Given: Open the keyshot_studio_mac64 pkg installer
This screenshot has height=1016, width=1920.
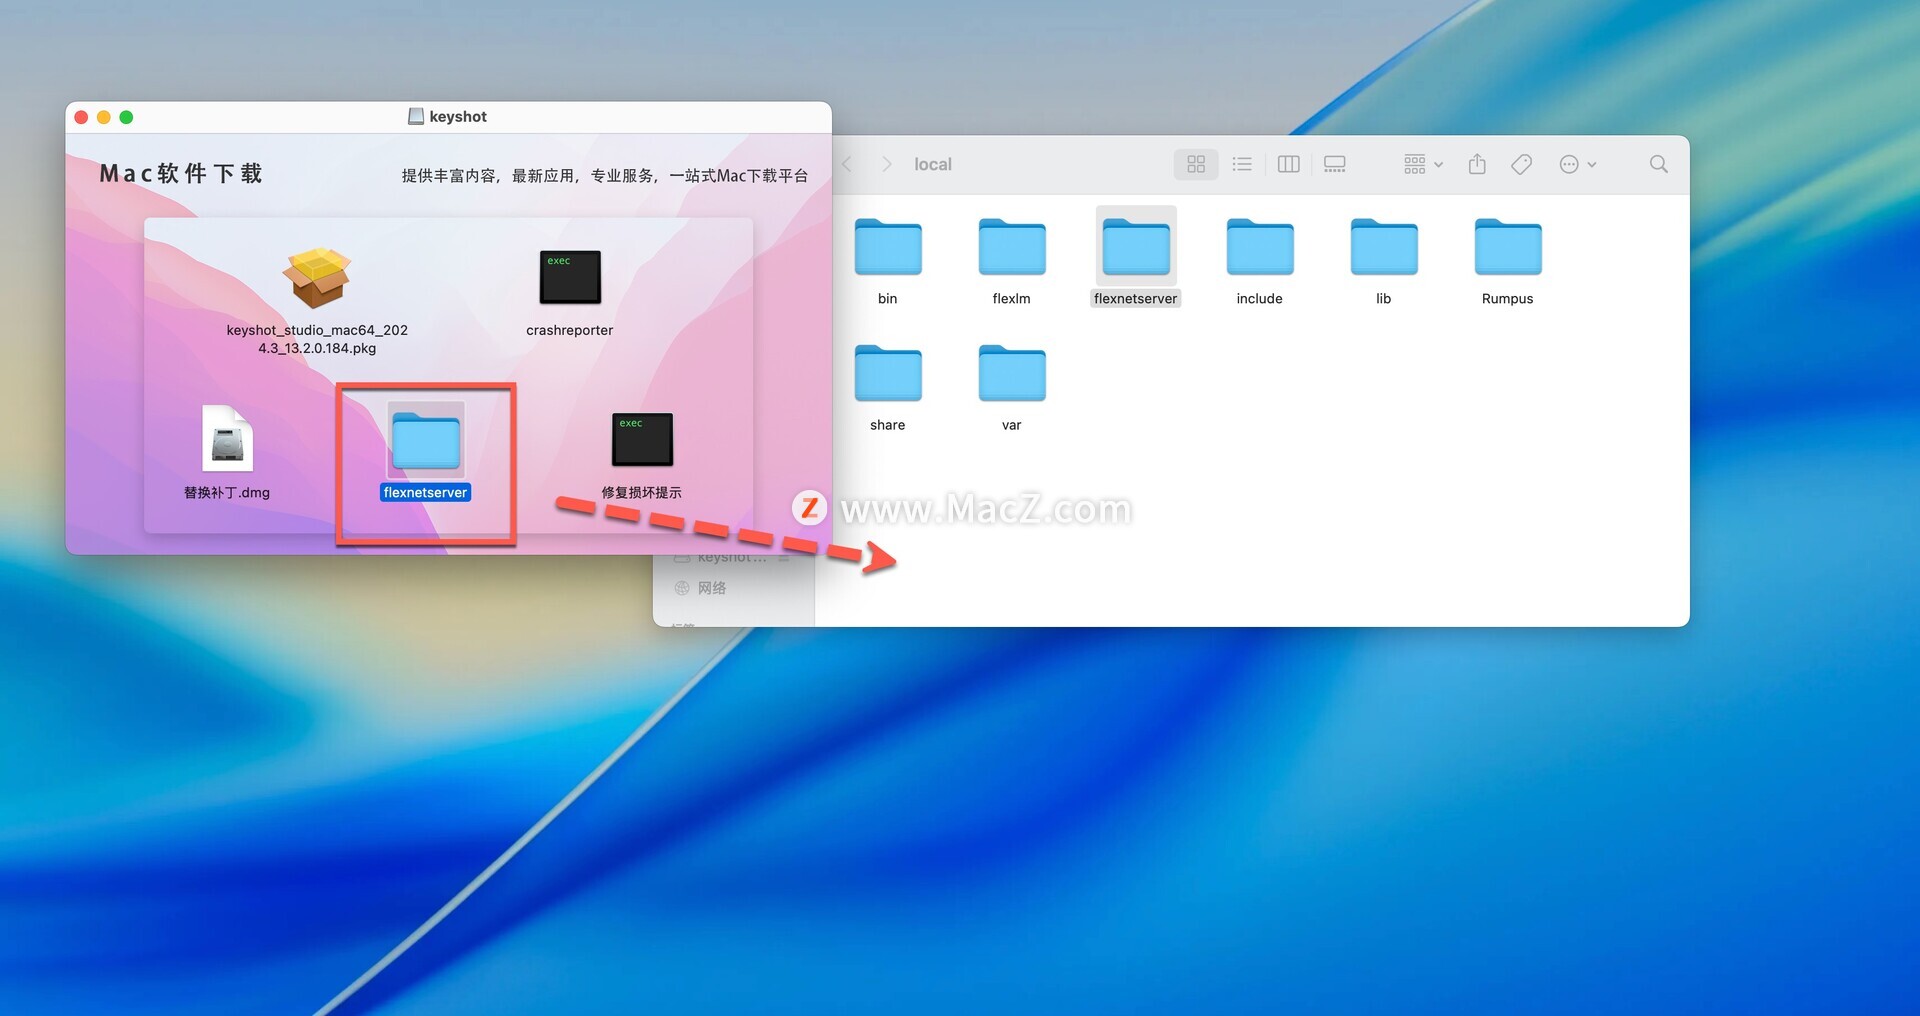Looking at the screenshot, I should pyautogui.click(x=317, y=278).
